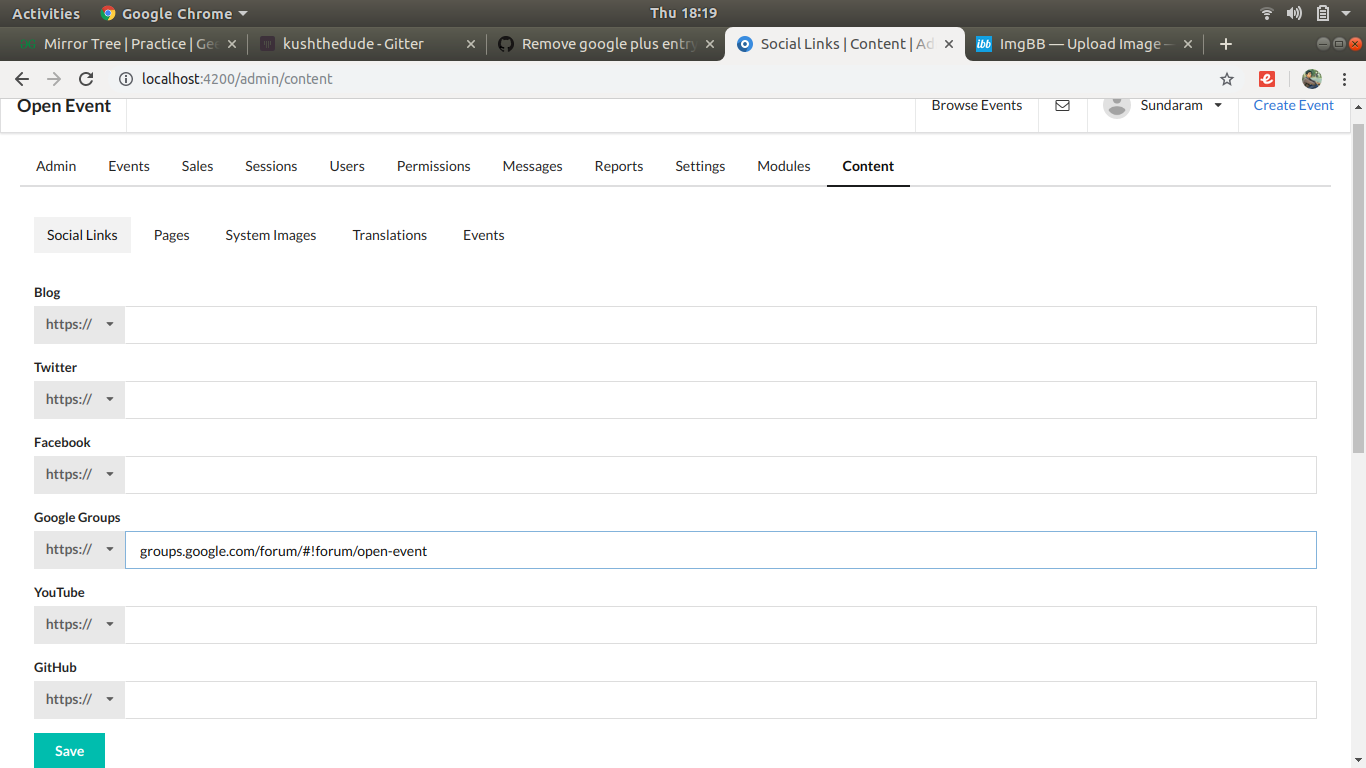The image size is (1366, 768).
Task: Click the Wi-Fi icon in system tray
Action: [1267, 13]
